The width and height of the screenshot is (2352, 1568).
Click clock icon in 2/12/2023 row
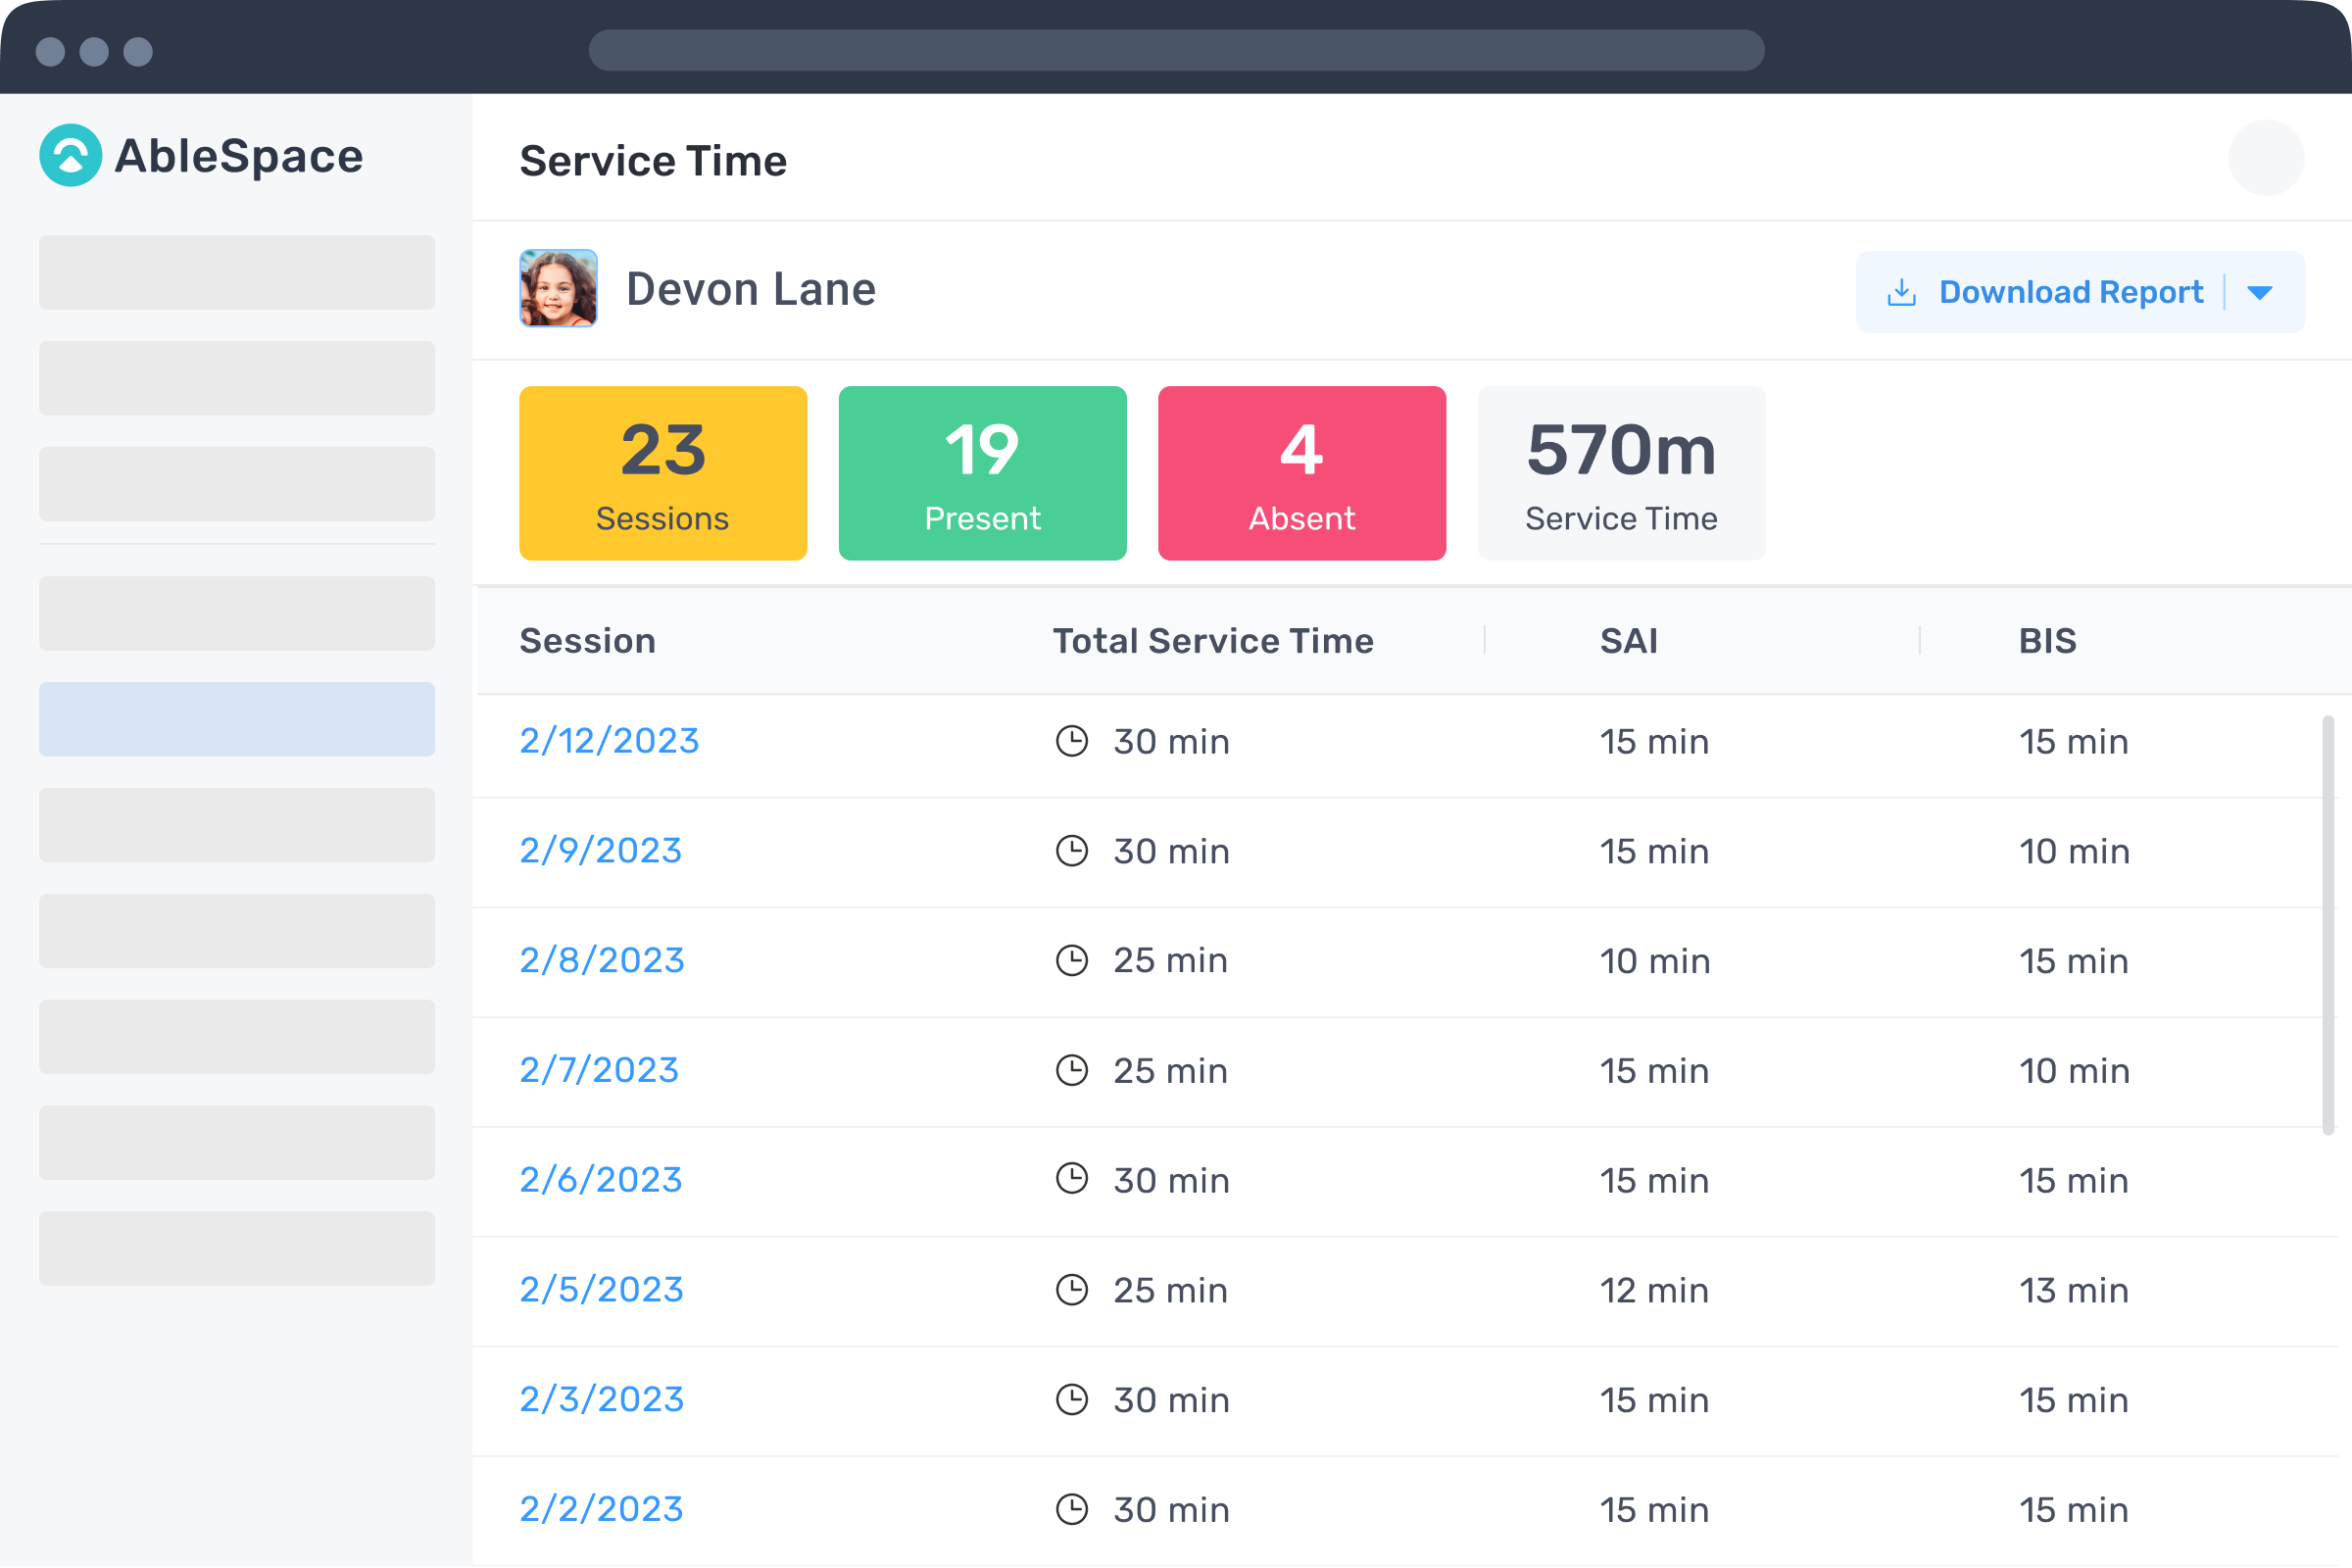pyautogui.click(x=1072, y=741)
